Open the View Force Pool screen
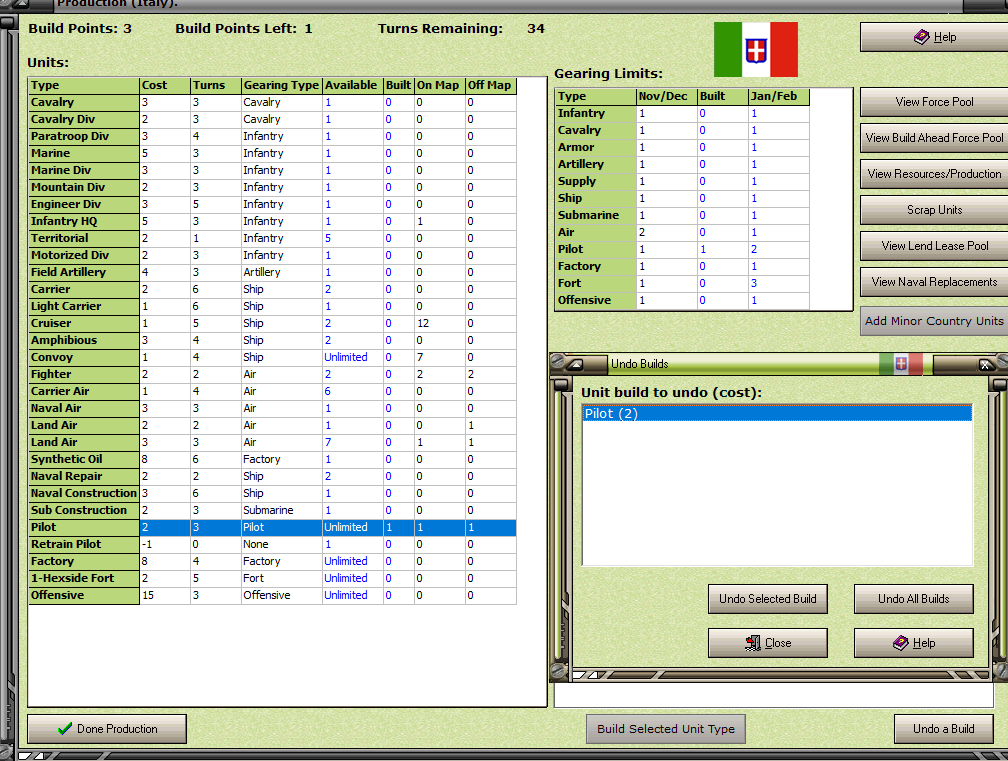 (933, 101)
